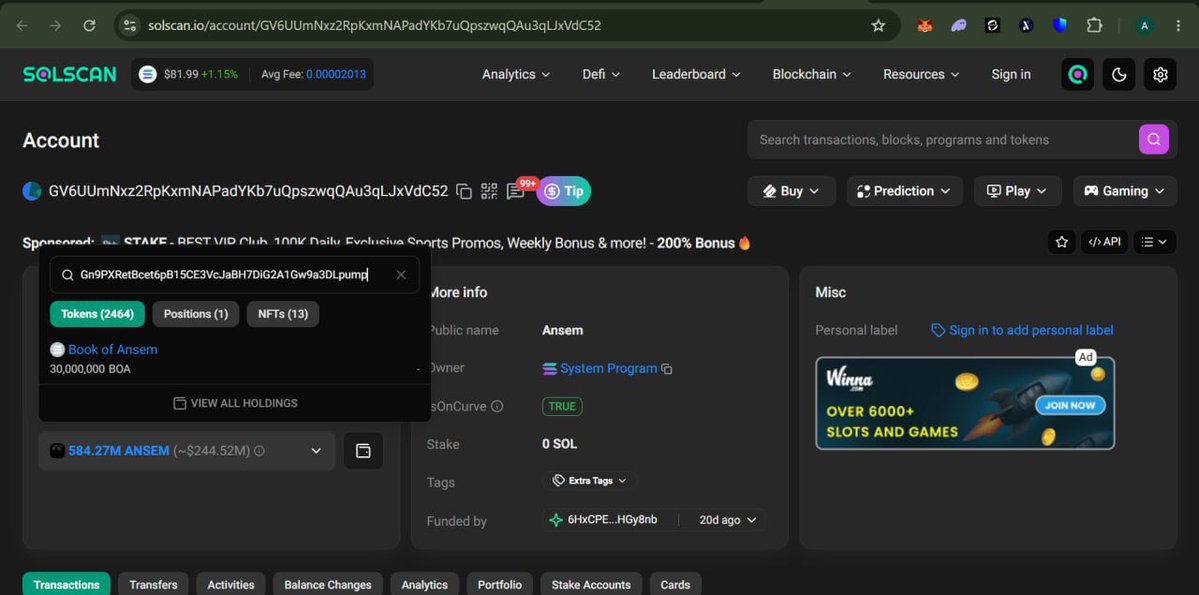The width and height of the screenshot is (1199, 595).
Task: Open funder address 6HxCPE...HGy8nb
Action: [612, 520]
